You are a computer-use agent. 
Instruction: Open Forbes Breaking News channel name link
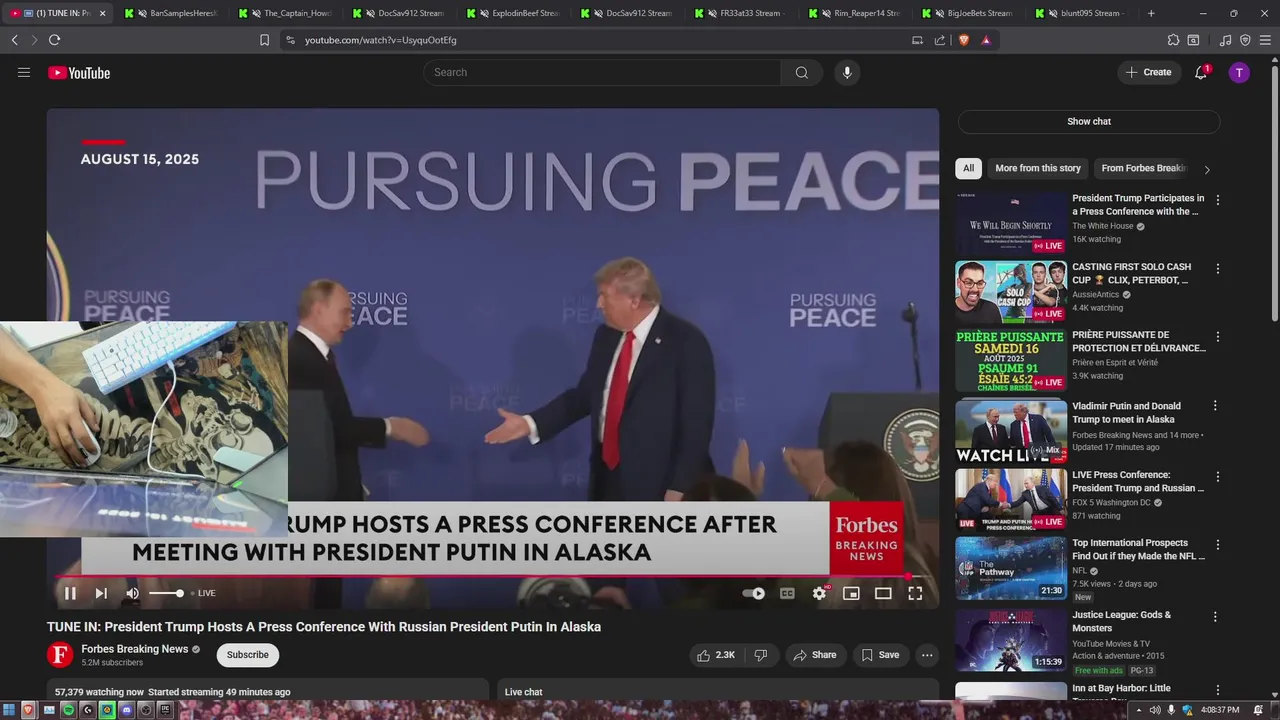tap(135, 649)
